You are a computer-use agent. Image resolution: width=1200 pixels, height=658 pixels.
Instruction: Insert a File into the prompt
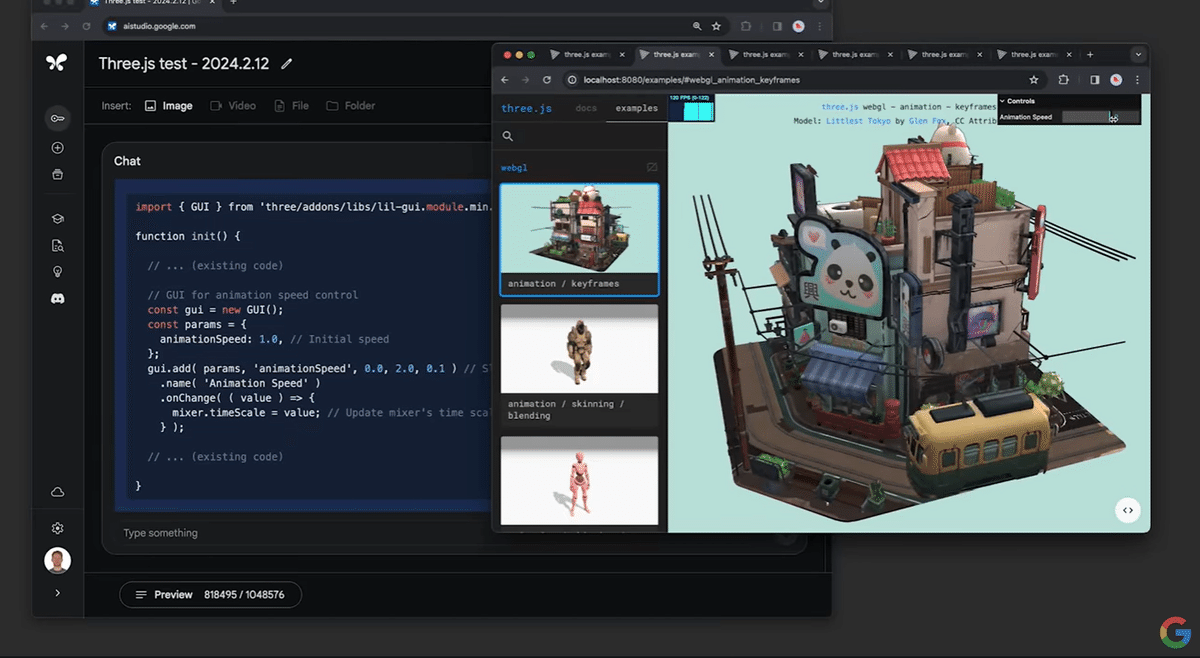click(x=291, y=105)
